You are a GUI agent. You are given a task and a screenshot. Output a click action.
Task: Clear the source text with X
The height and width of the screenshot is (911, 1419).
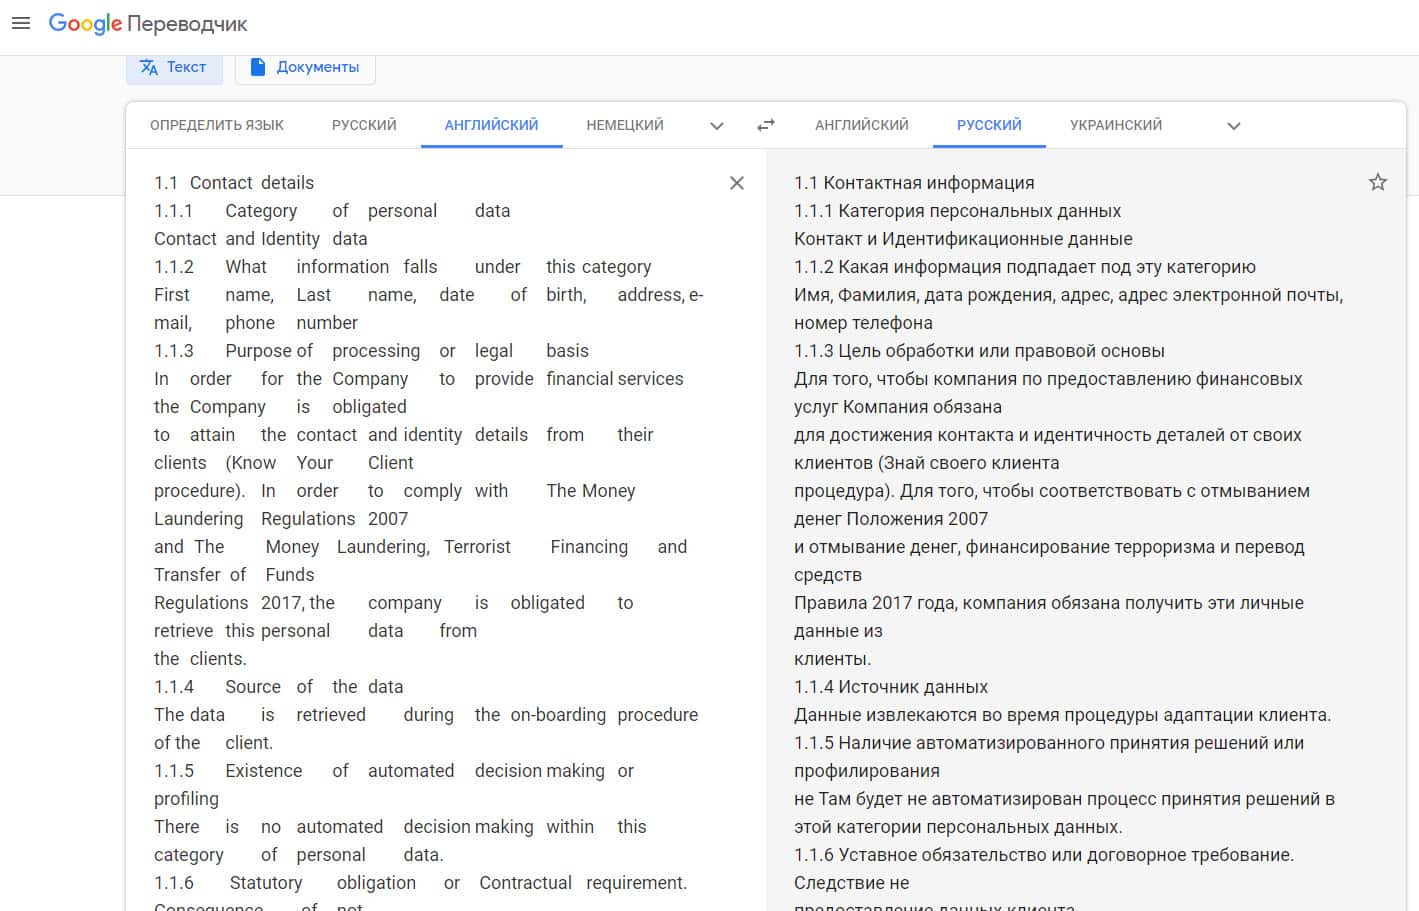(x=737, y=183)
